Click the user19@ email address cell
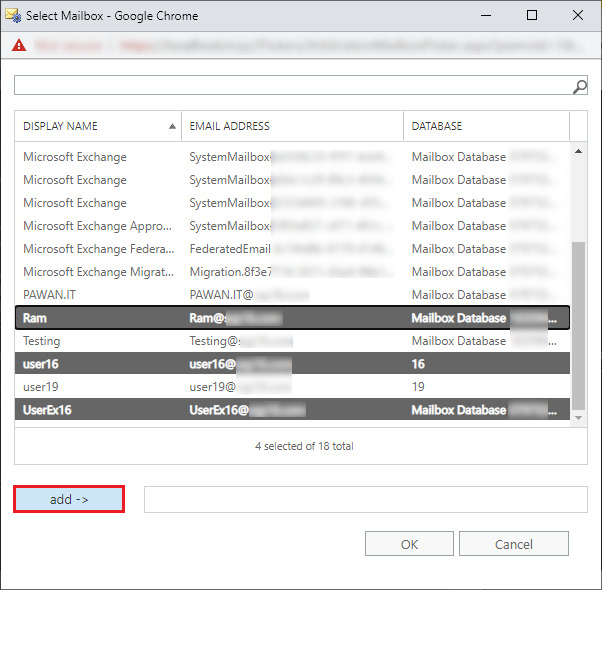 240,387
